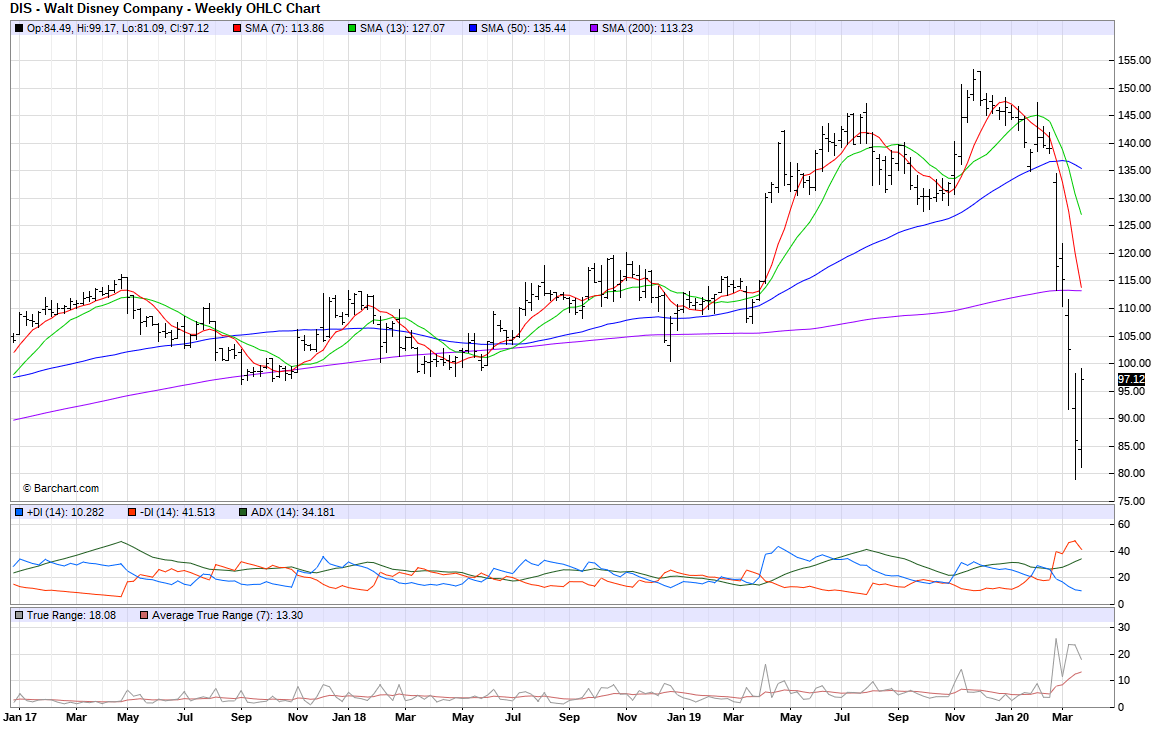Click the current price marker 97.12
This screenshot has width=1156, height=748.
point(1131,380)
